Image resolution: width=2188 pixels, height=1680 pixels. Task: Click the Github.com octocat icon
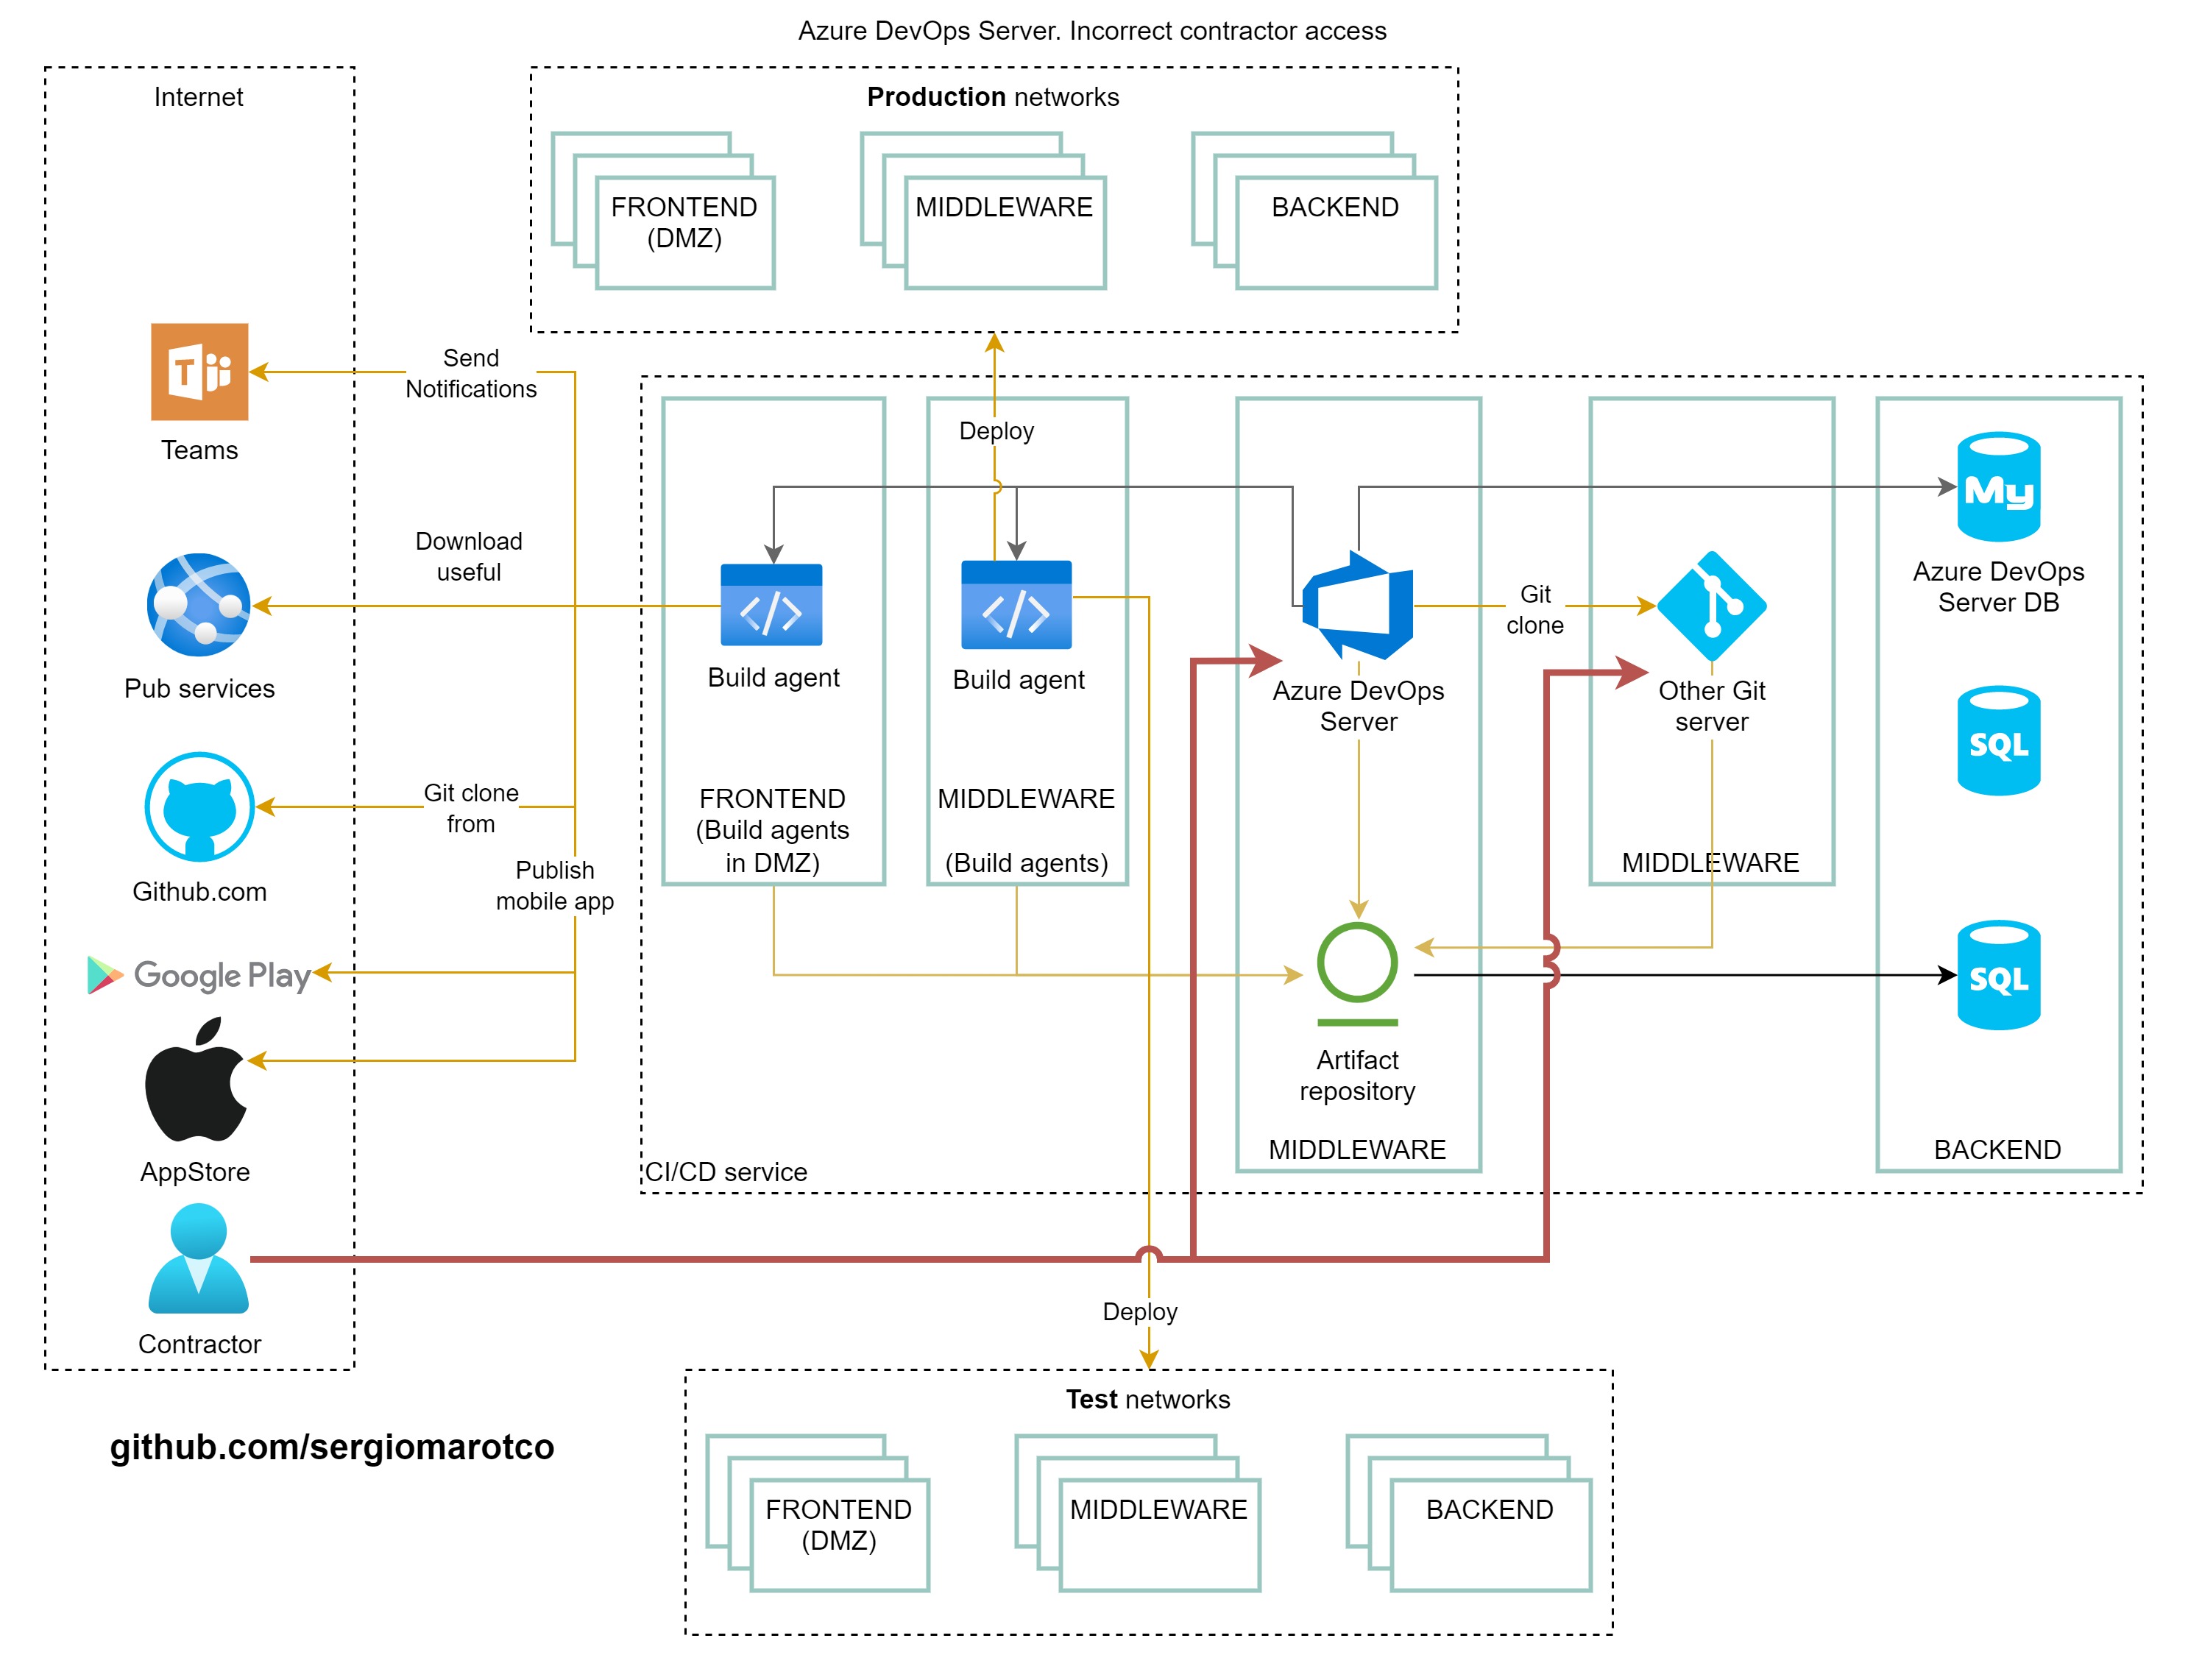(x=199, y=806)
